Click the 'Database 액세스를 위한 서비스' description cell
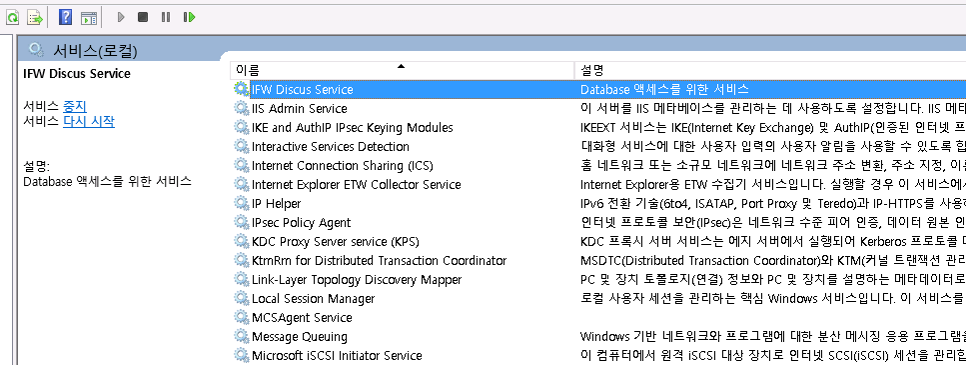Image resolution: width=966 pixels, height=365 pixels. point(665,89)
